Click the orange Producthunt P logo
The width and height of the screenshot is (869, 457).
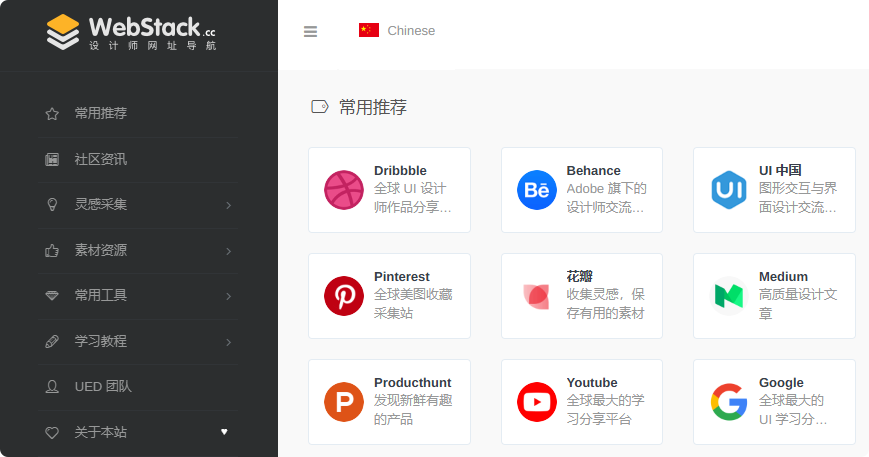tap(344, 402)
